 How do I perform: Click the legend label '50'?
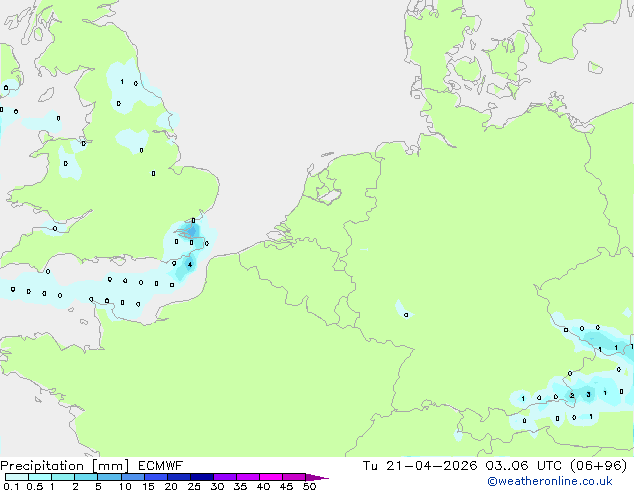click(x=310, y=486)
